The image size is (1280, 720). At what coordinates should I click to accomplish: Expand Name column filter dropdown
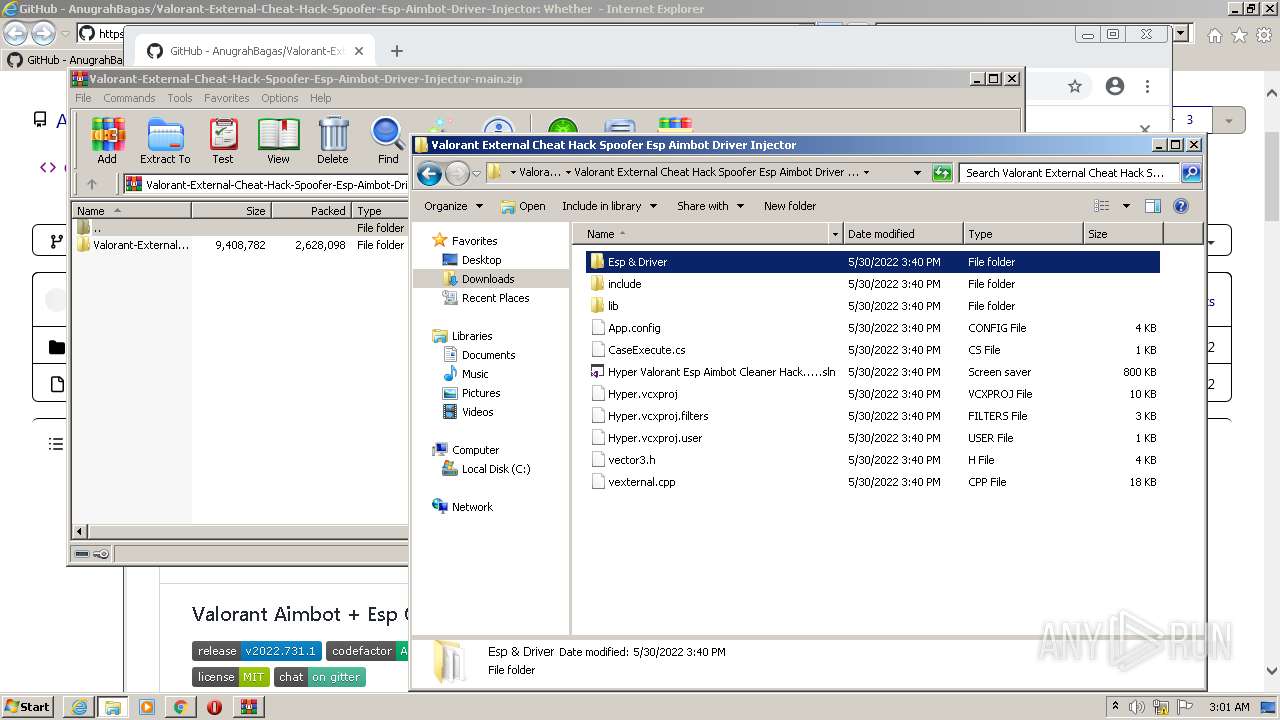(x=835, y=234)
